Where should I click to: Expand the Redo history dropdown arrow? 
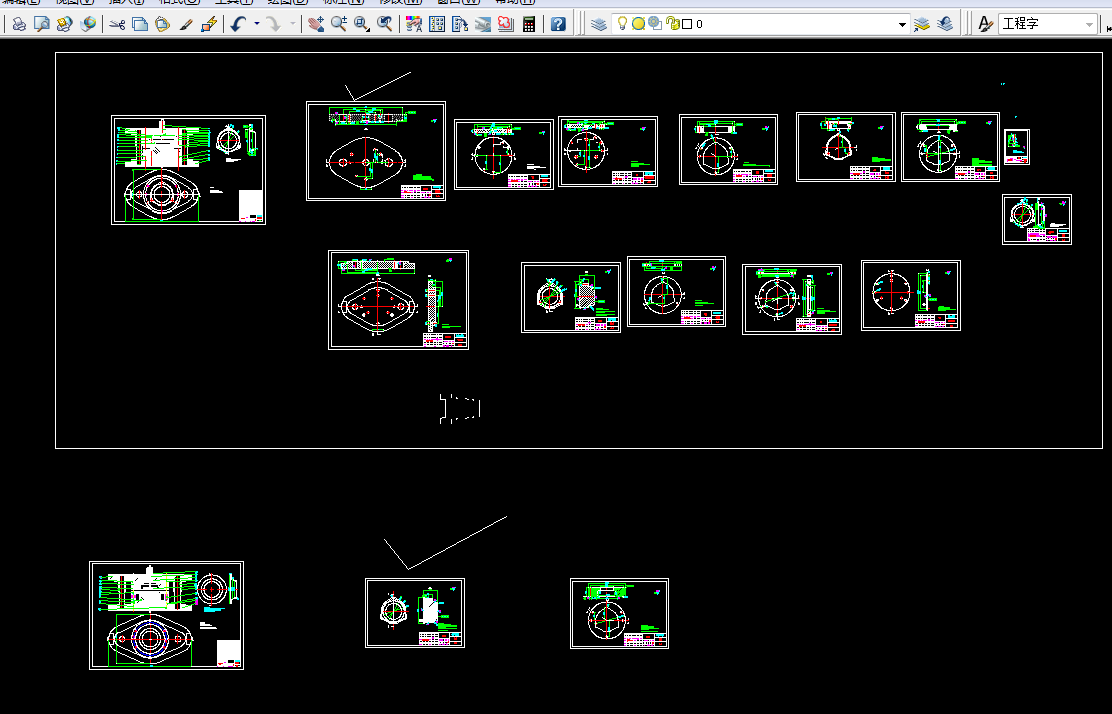[293, 24]
